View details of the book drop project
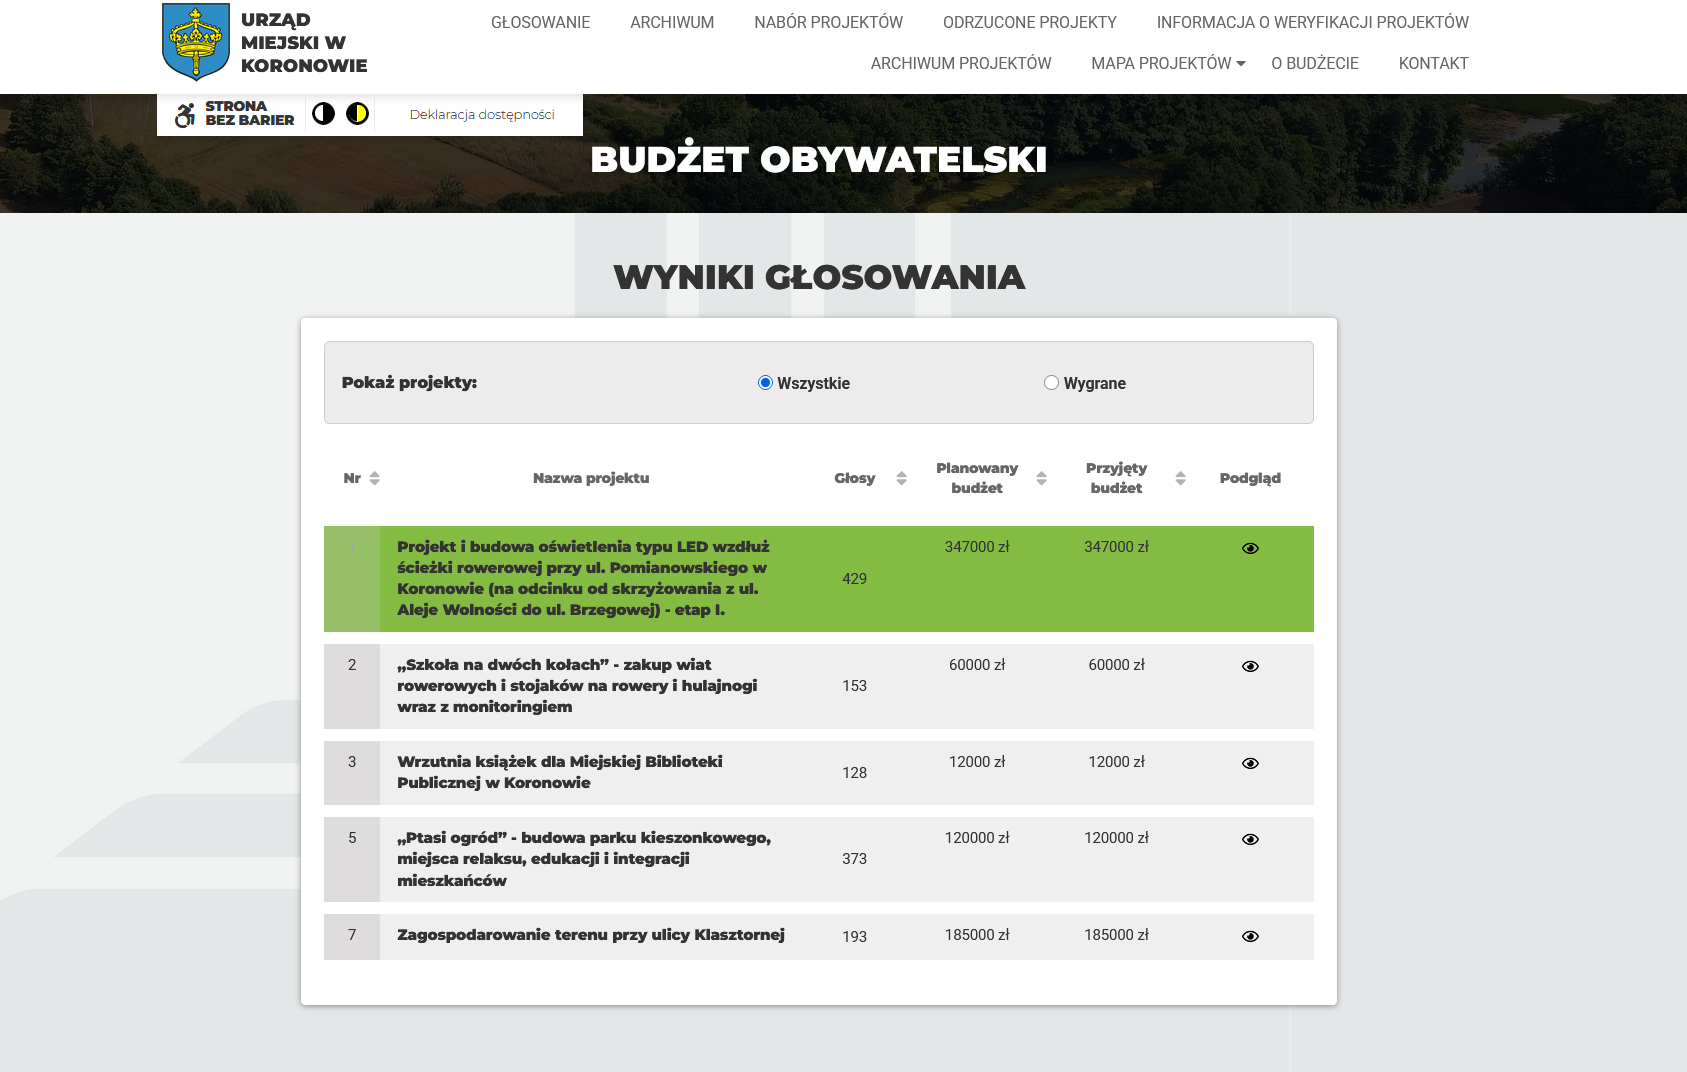 1250,764
